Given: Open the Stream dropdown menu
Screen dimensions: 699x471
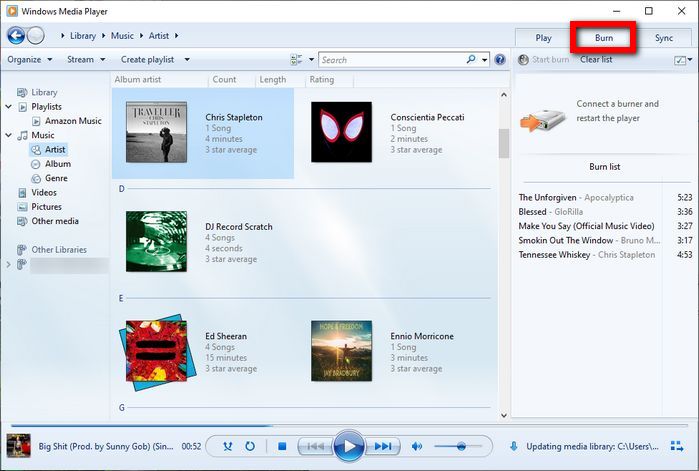Looking at the screenshot, I should [86, 59].
